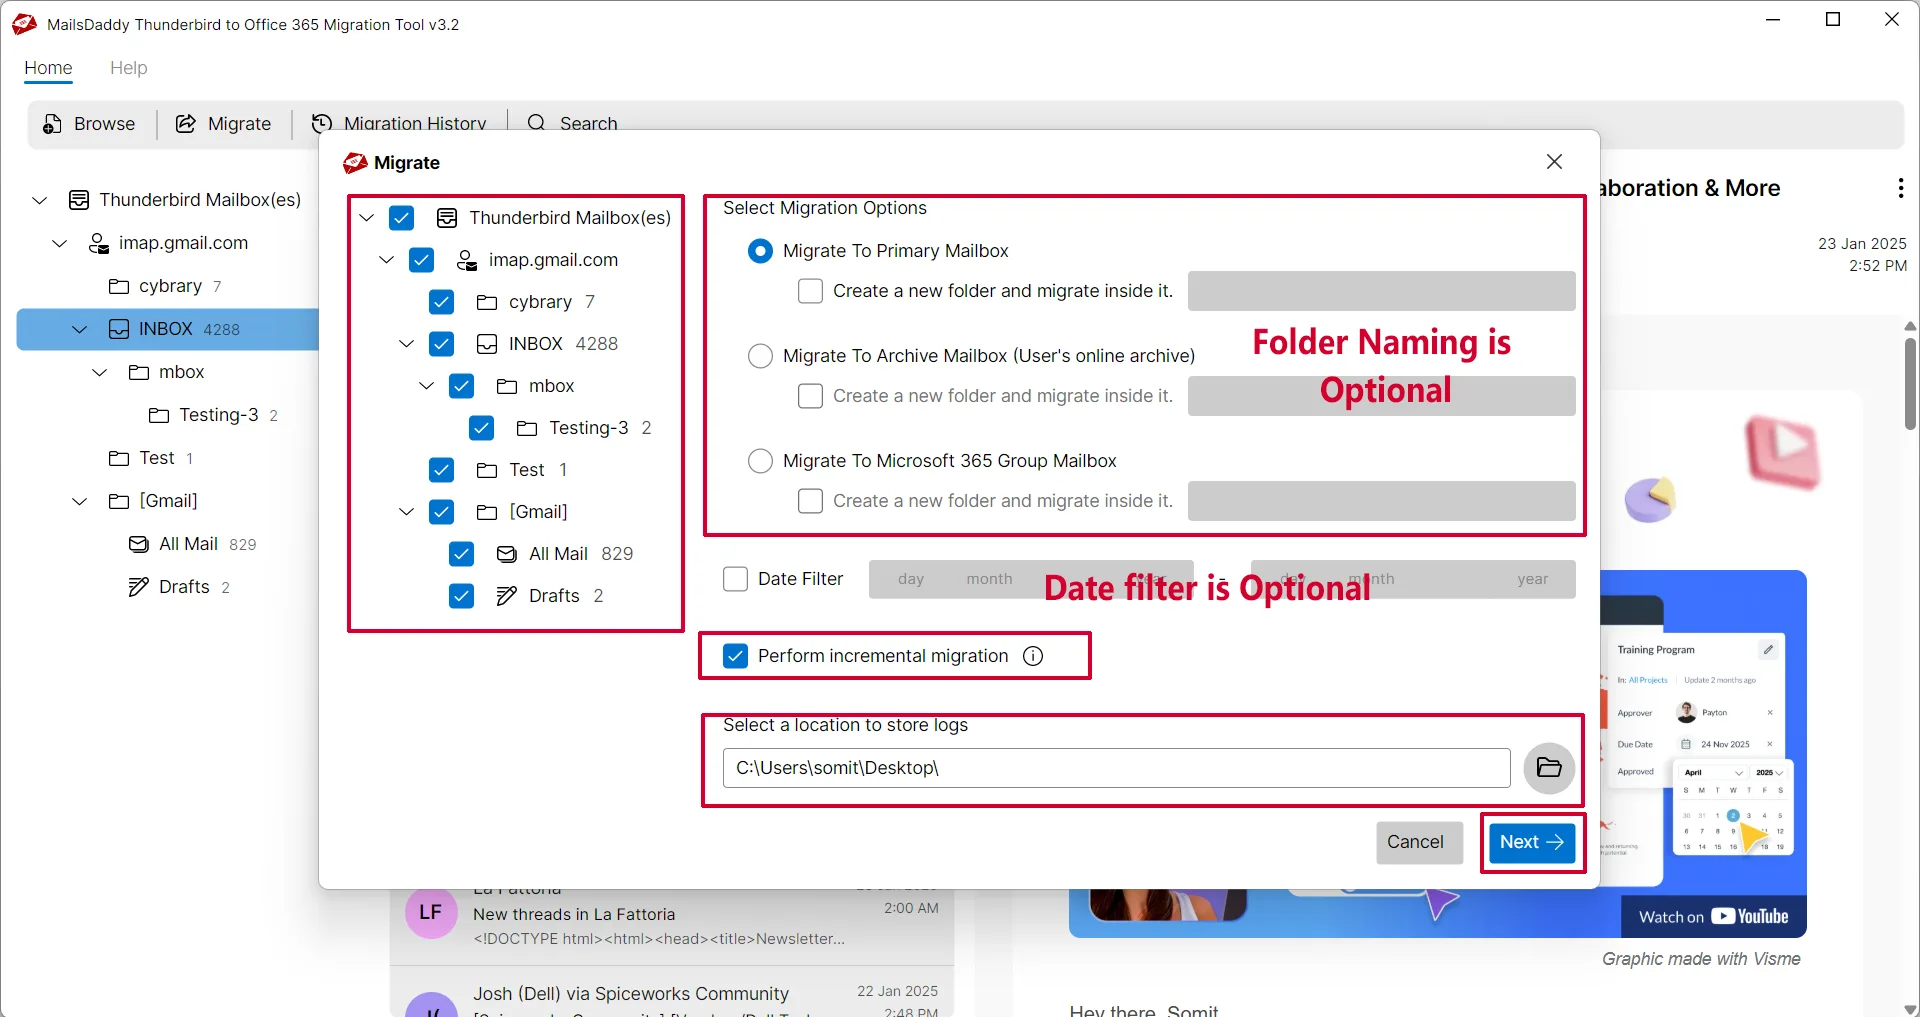This screenshot has width=1920, height=1017.
Task: Select Migrate To Microsoft 365 Group Mailbox
Action: tap(761, 461)
